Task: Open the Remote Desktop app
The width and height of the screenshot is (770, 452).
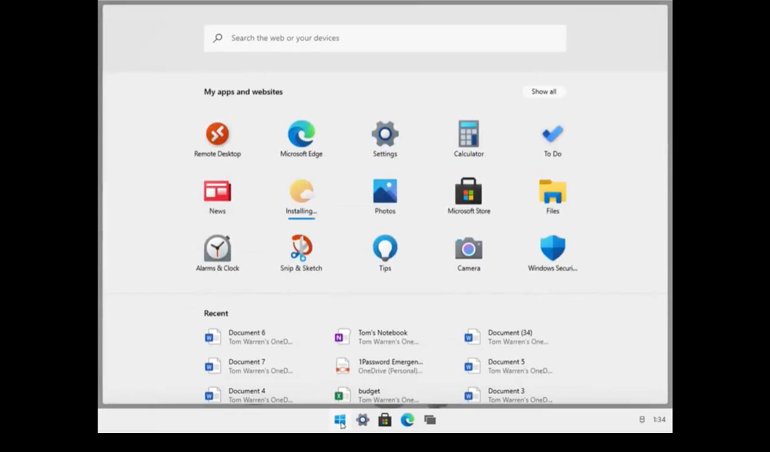Action: tap(217, 134)
